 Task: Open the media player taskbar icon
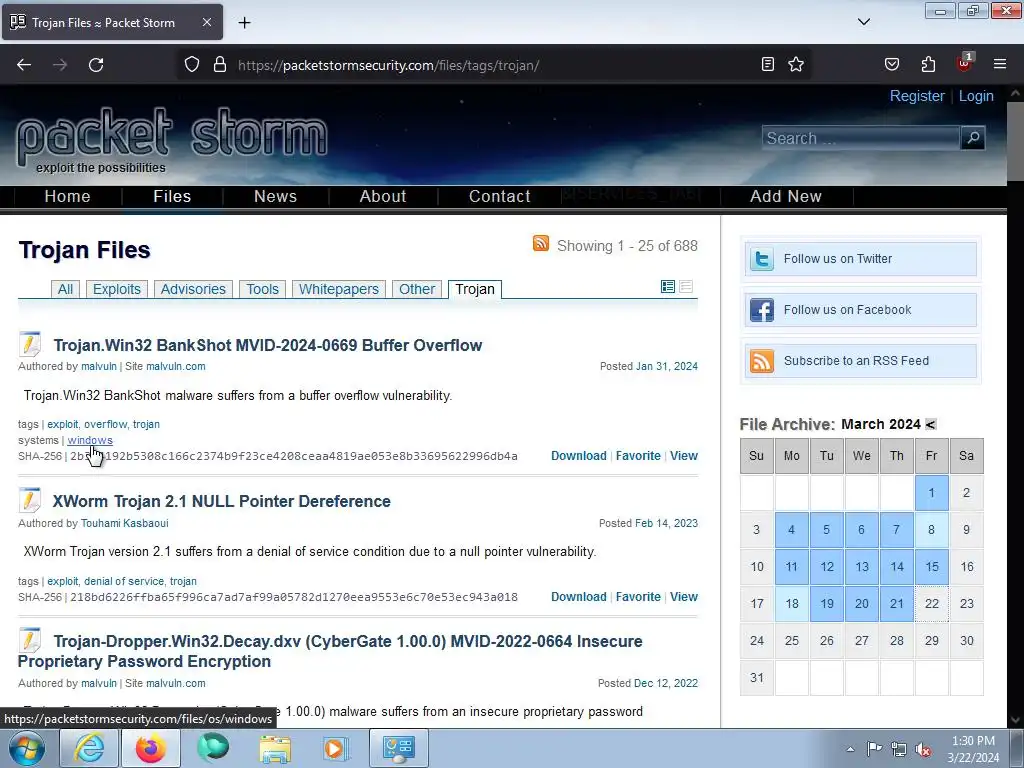(x=336, y=748)
